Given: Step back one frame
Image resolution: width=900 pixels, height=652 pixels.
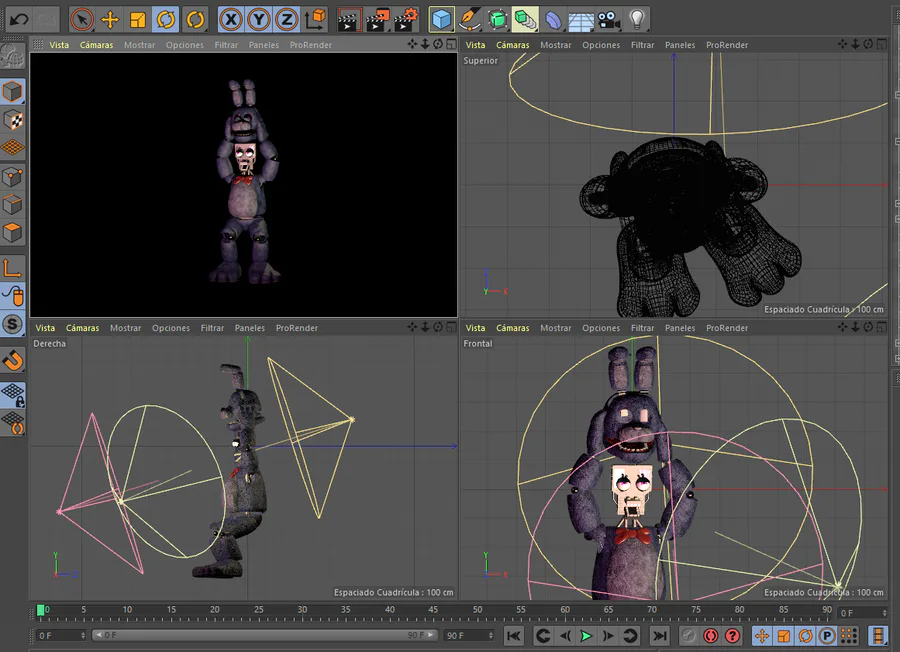Looking at the screenshot, I should coord(565,635).
